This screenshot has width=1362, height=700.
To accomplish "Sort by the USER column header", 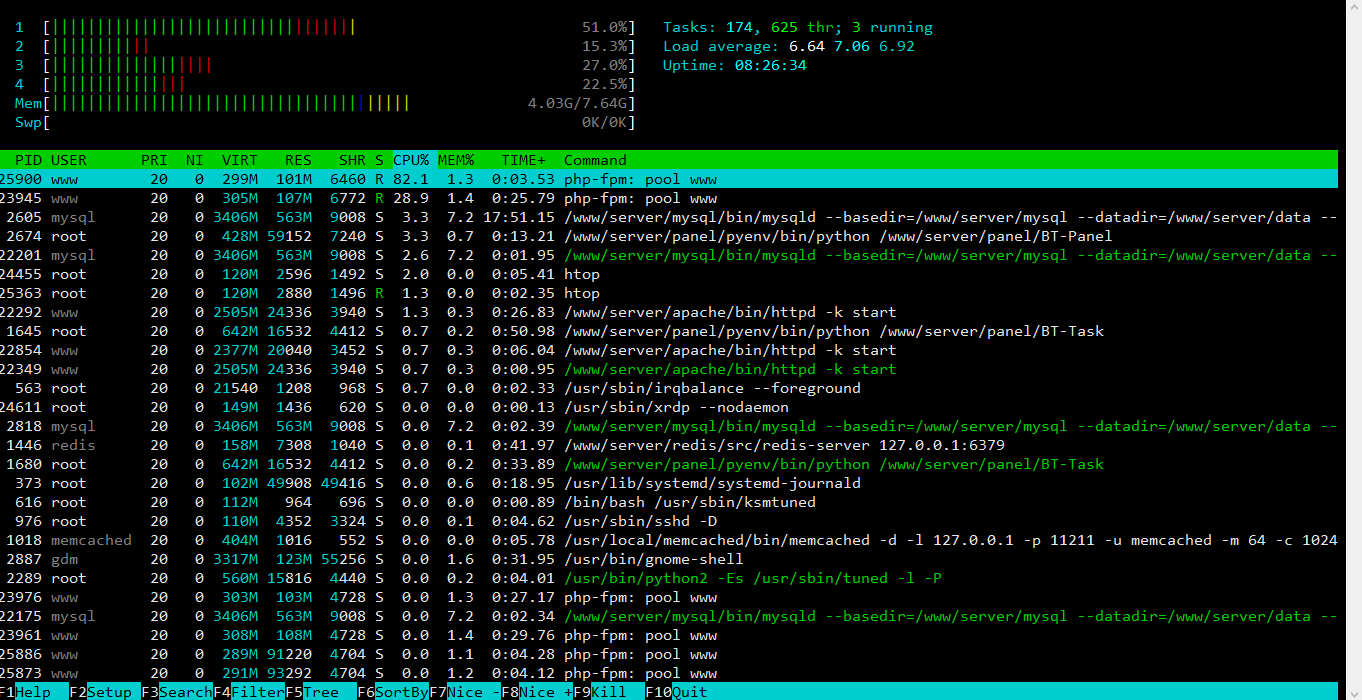I will (x=69, y=160).
